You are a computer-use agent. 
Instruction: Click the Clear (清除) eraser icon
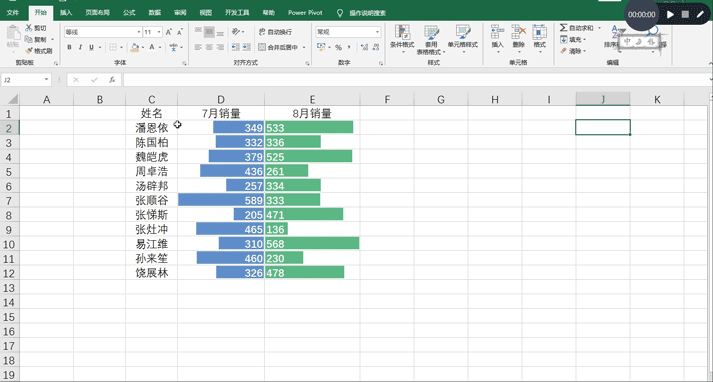coord(563,51)
